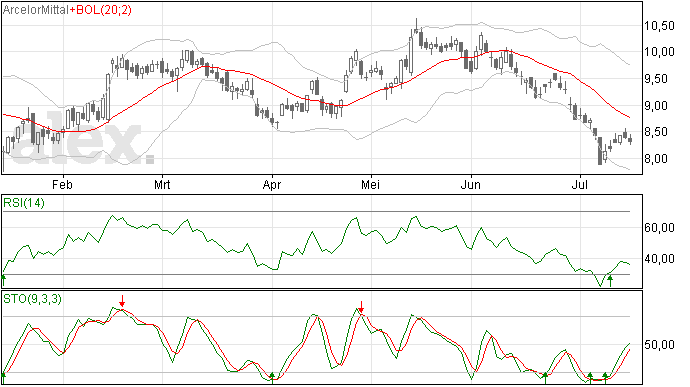Click the 9,50 price axis label

tap(659, 79)
